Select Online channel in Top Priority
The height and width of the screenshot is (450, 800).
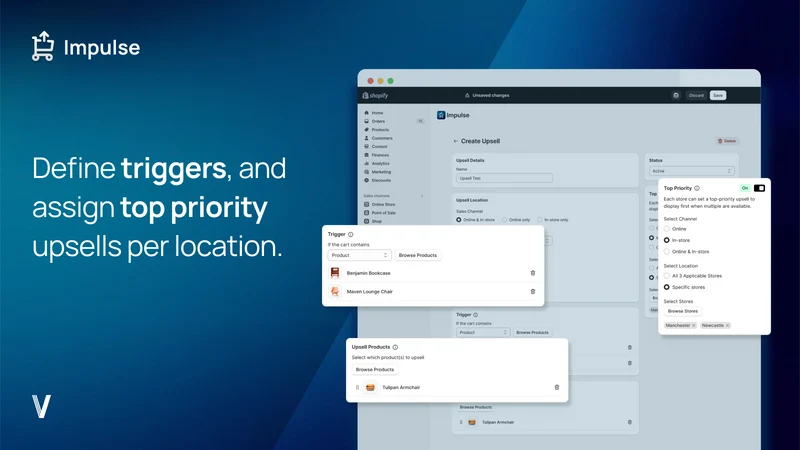coord(666,229)
